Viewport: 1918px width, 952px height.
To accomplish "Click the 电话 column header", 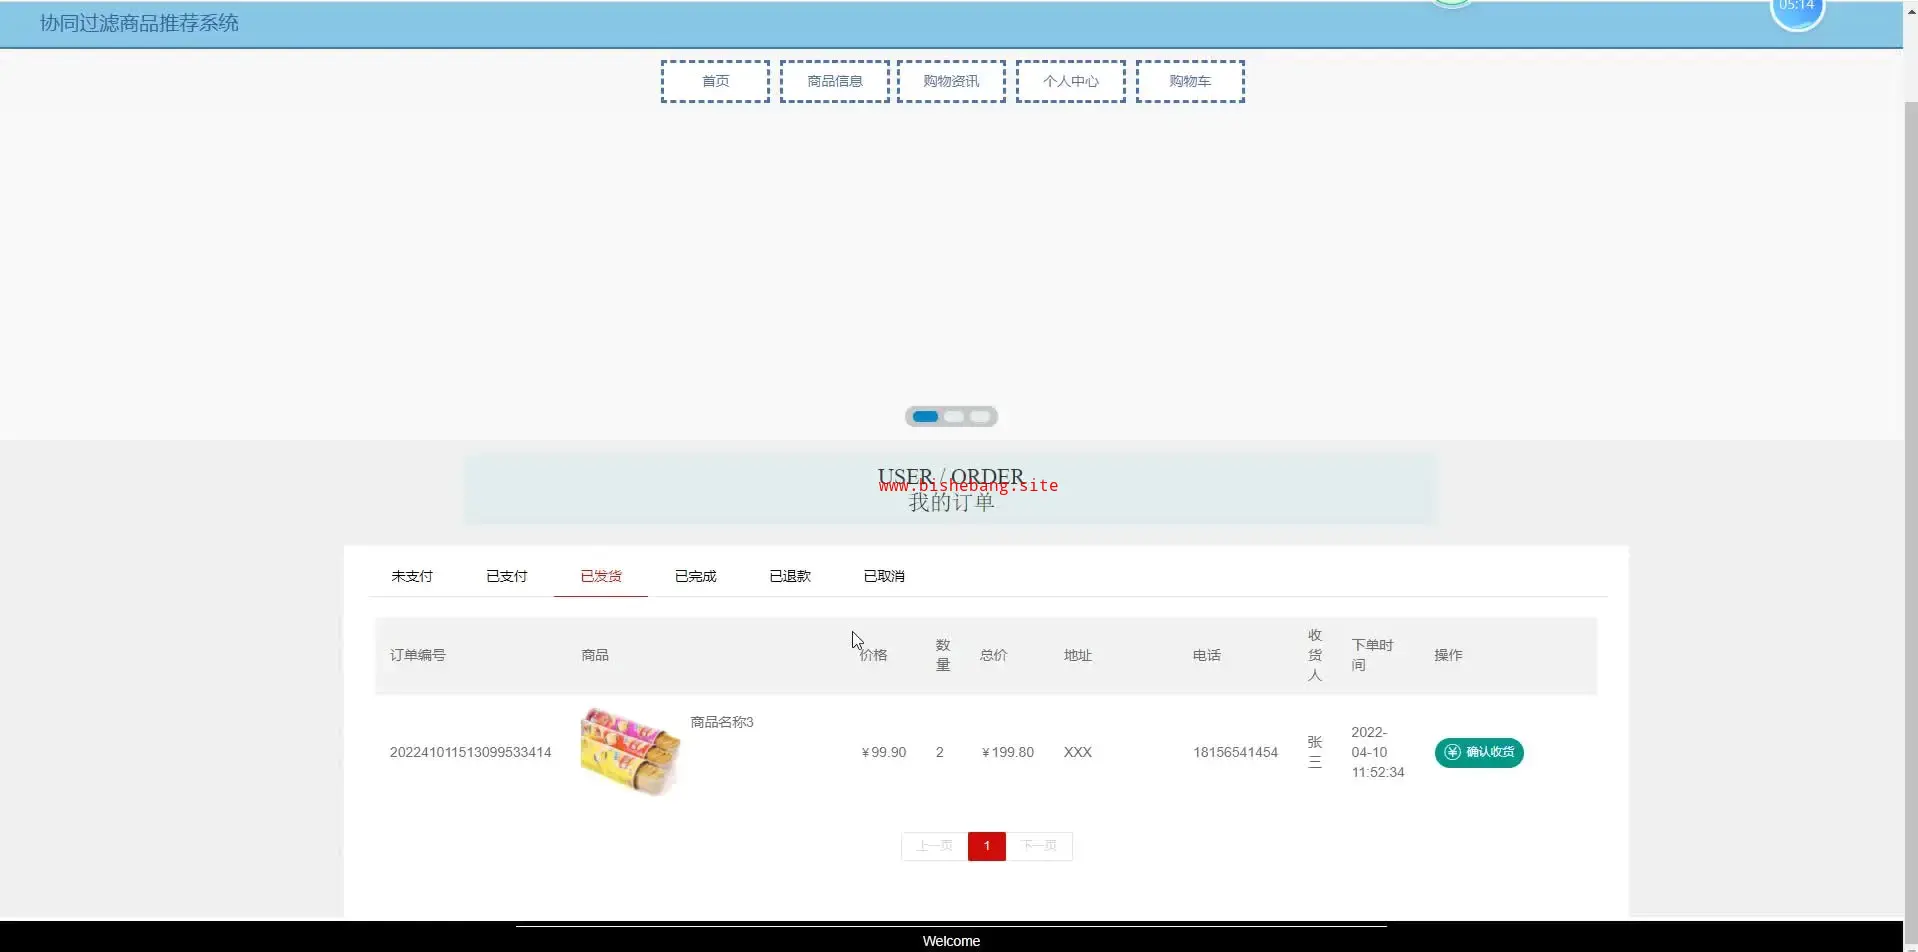I will point(1207,655).
